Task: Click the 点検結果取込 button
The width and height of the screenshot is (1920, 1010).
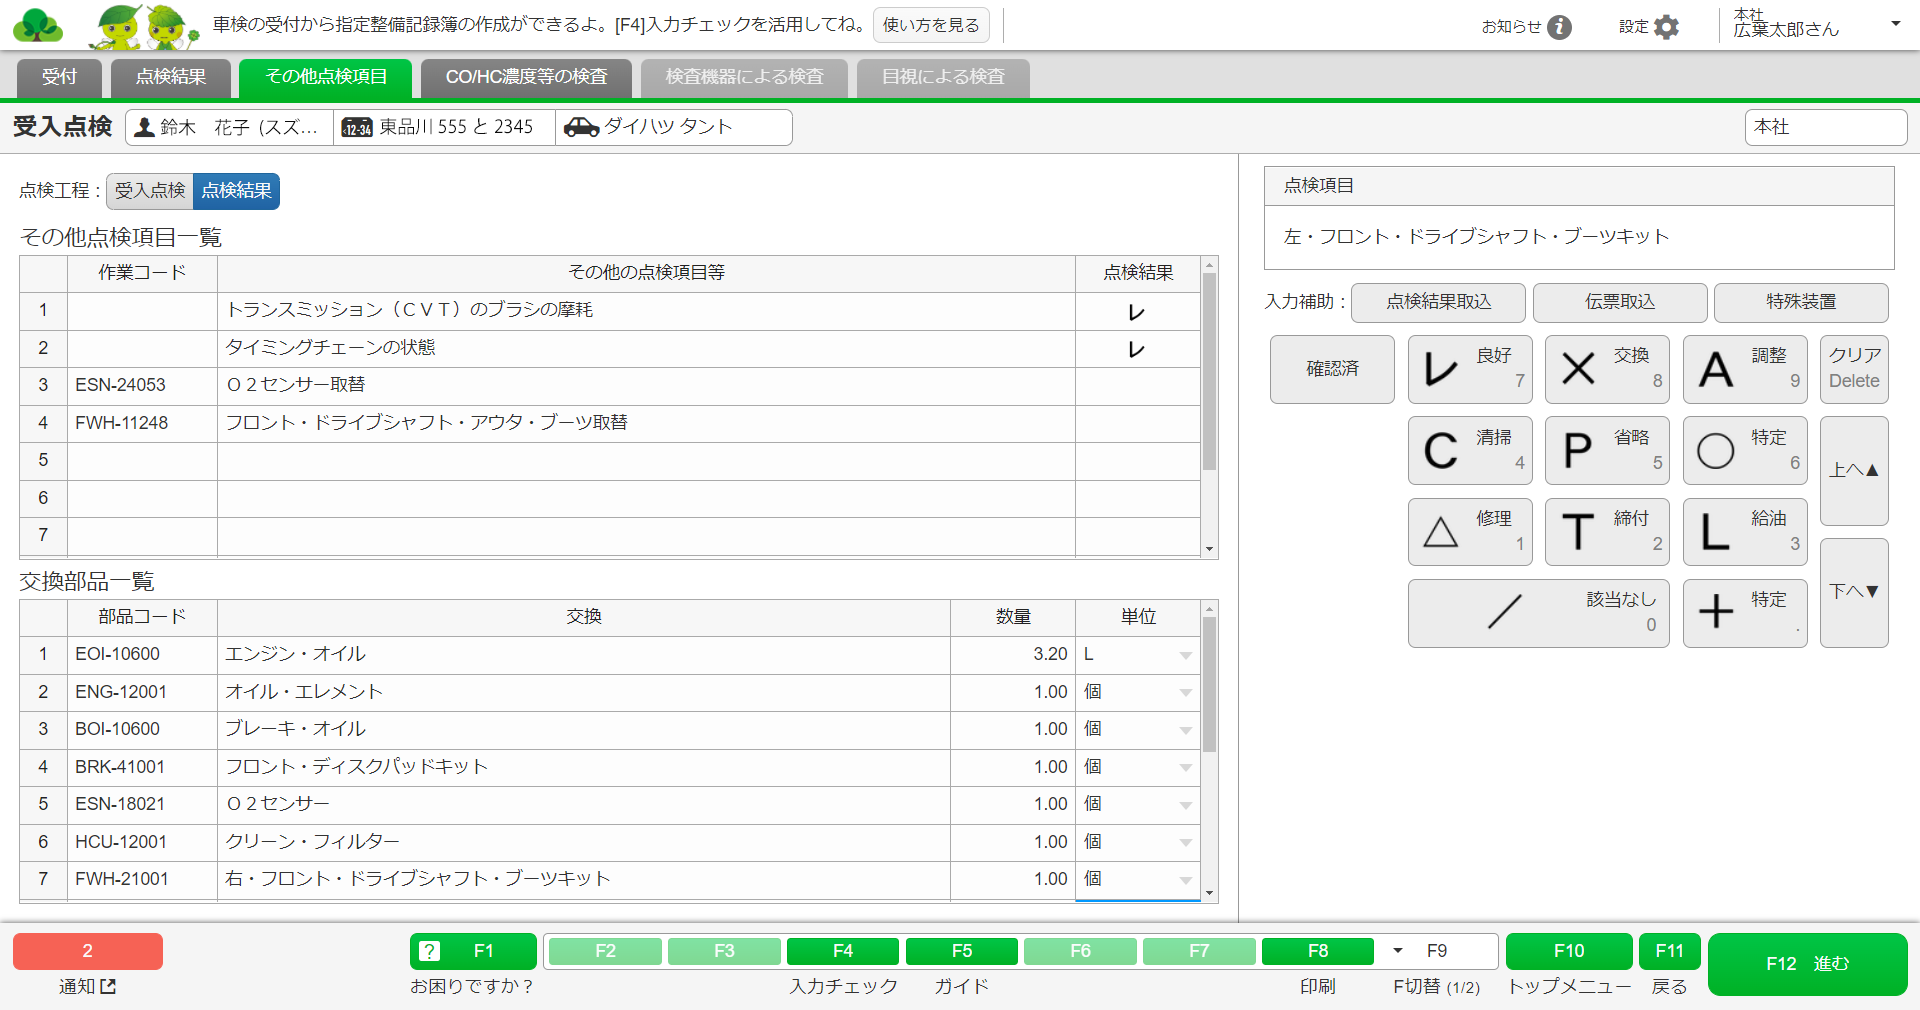Action: point(1437,302)
